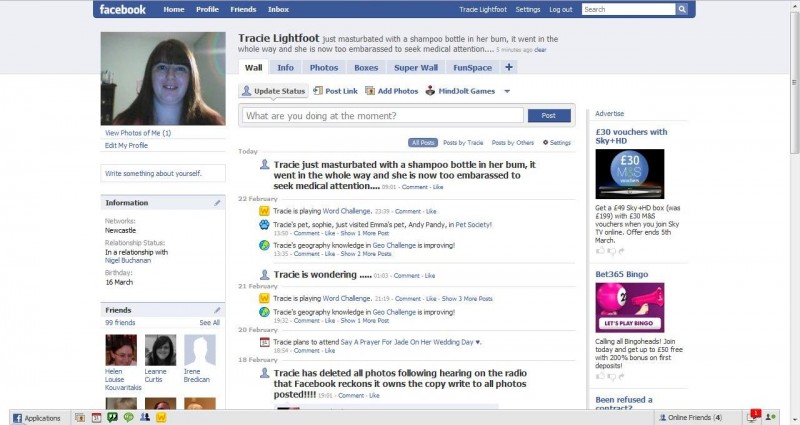Image resolution: width=800 pixels, height=425 pixels.
Task: Switch to the Photos tab
Action: point(324,67)
